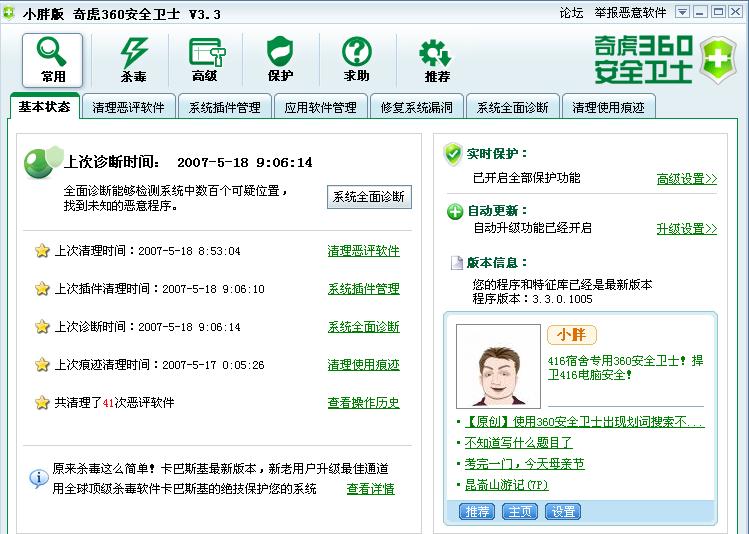The width and height of the screenshot is (749, 534).
Task: Click the title bar dropdown arrow button
Action: pos(682,12)
